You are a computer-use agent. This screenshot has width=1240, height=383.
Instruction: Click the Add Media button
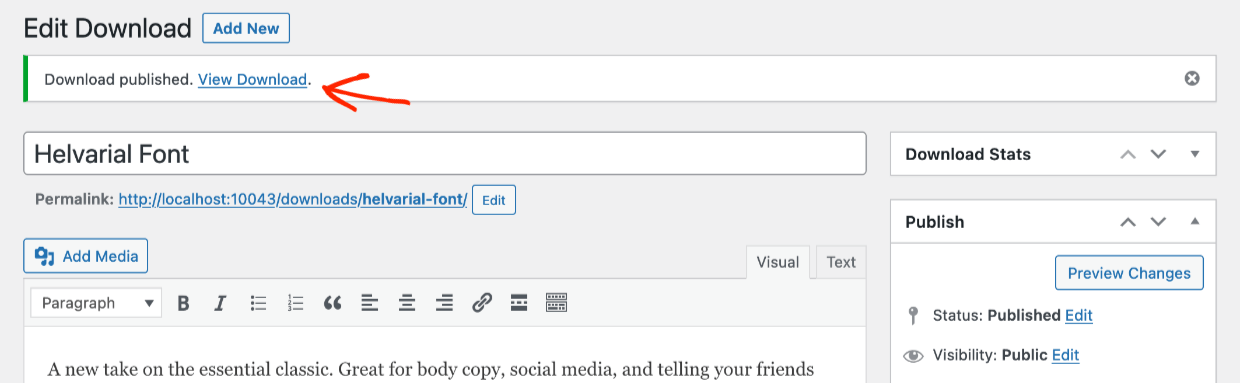86,256
